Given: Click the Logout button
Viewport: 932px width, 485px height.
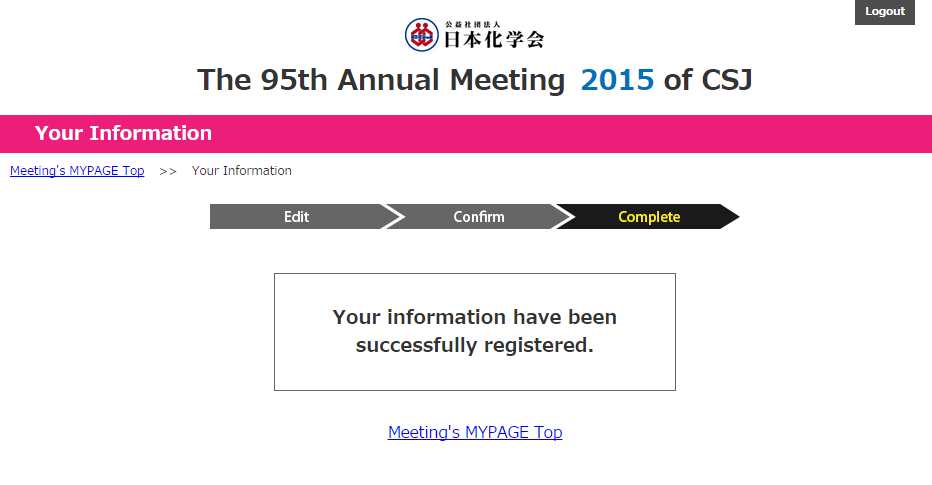Looking at the screenshot, I should coord(884,12).
